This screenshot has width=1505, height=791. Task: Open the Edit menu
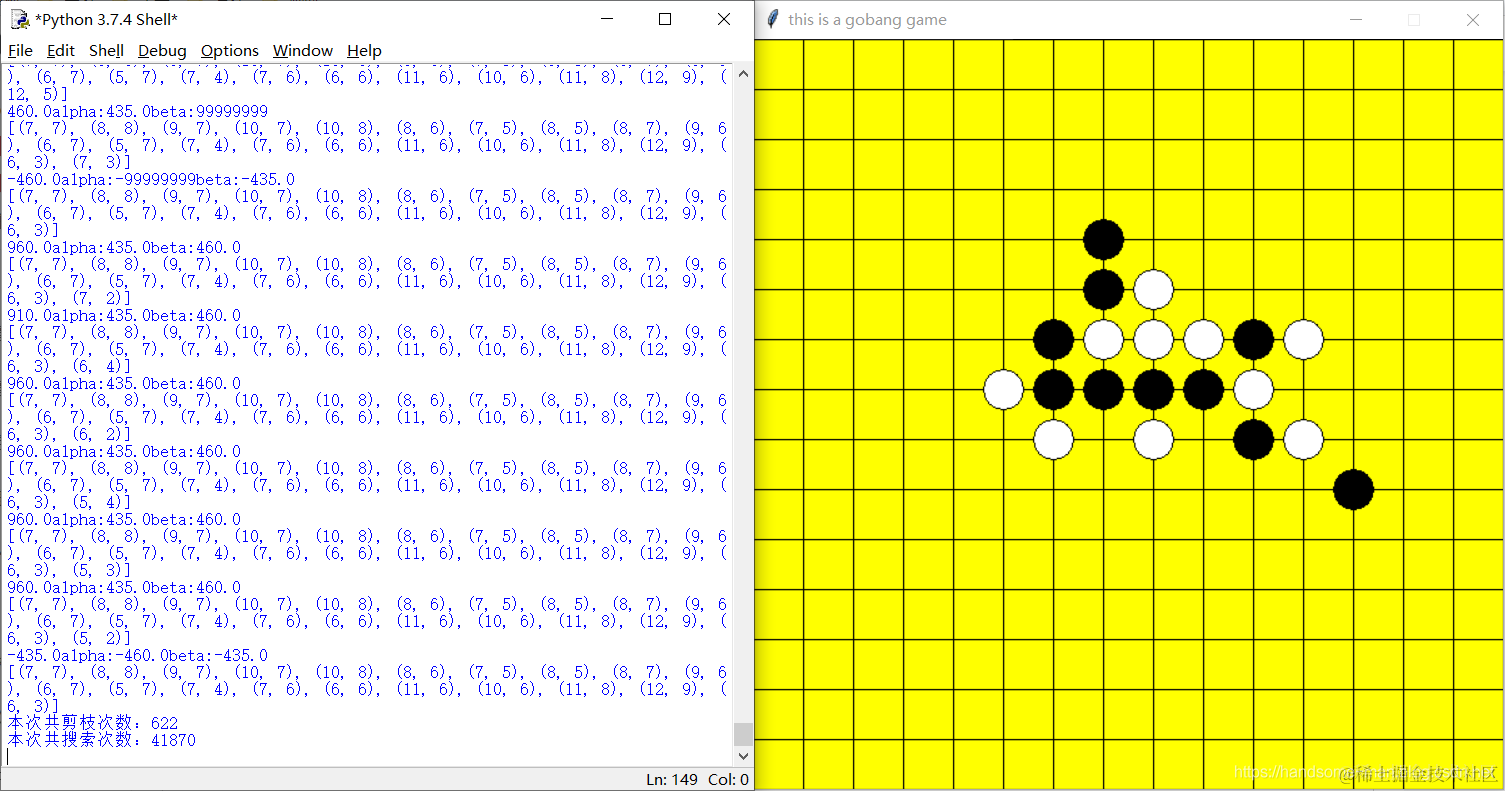pyautogui.click(x=61, y=50)
